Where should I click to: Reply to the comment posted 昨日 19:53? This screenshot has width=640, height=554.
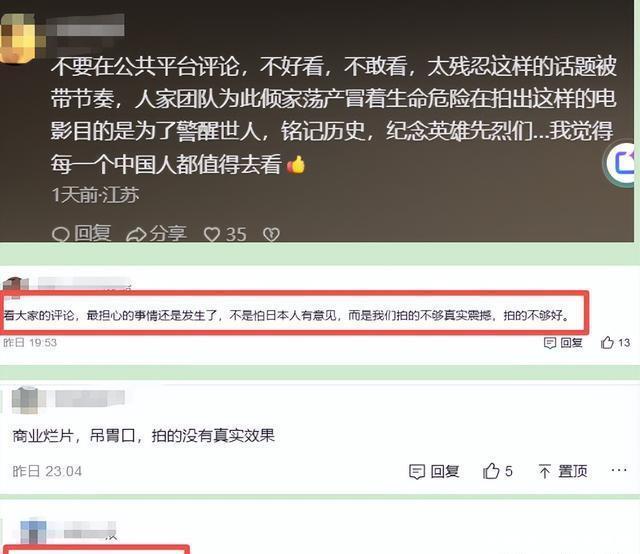click(563, 343)
